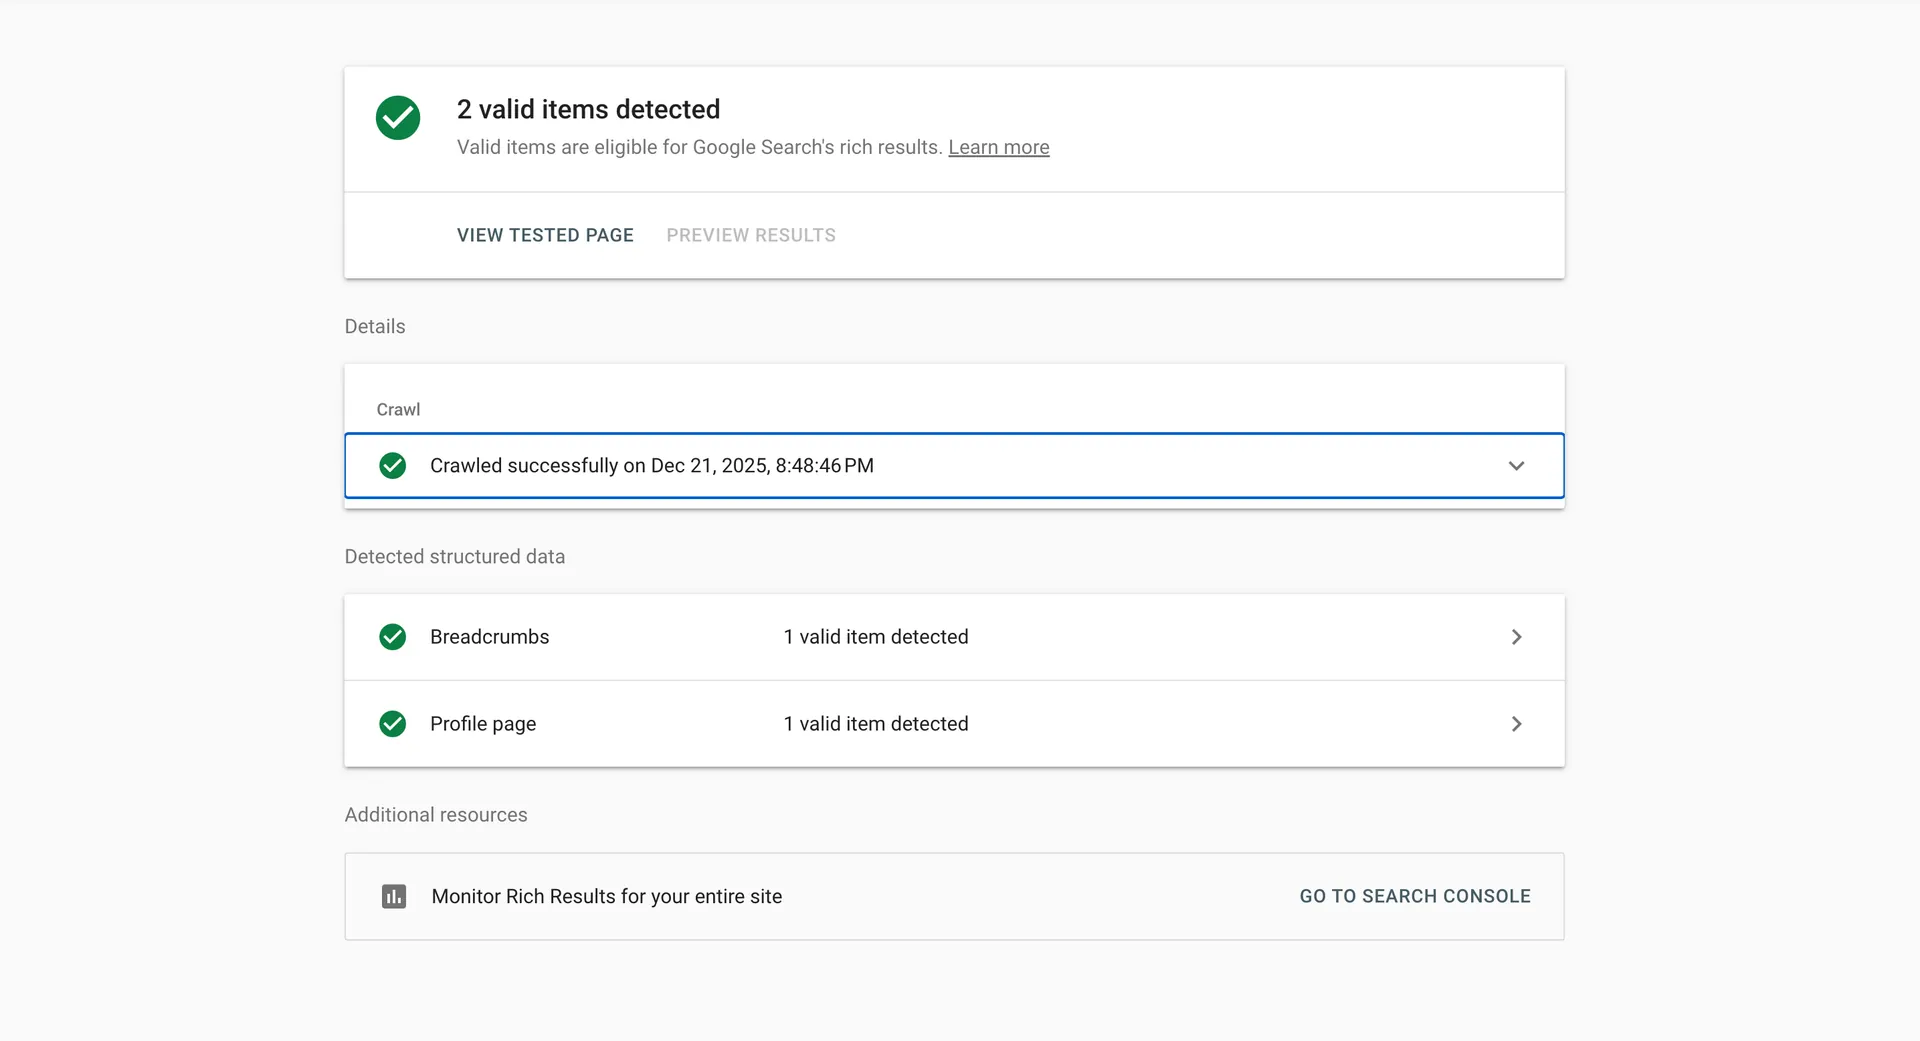This screenshot has height=1041, width=1920.
Task: Switch to the VIEW TESTED PAGE tab
Action: [545, 235]
